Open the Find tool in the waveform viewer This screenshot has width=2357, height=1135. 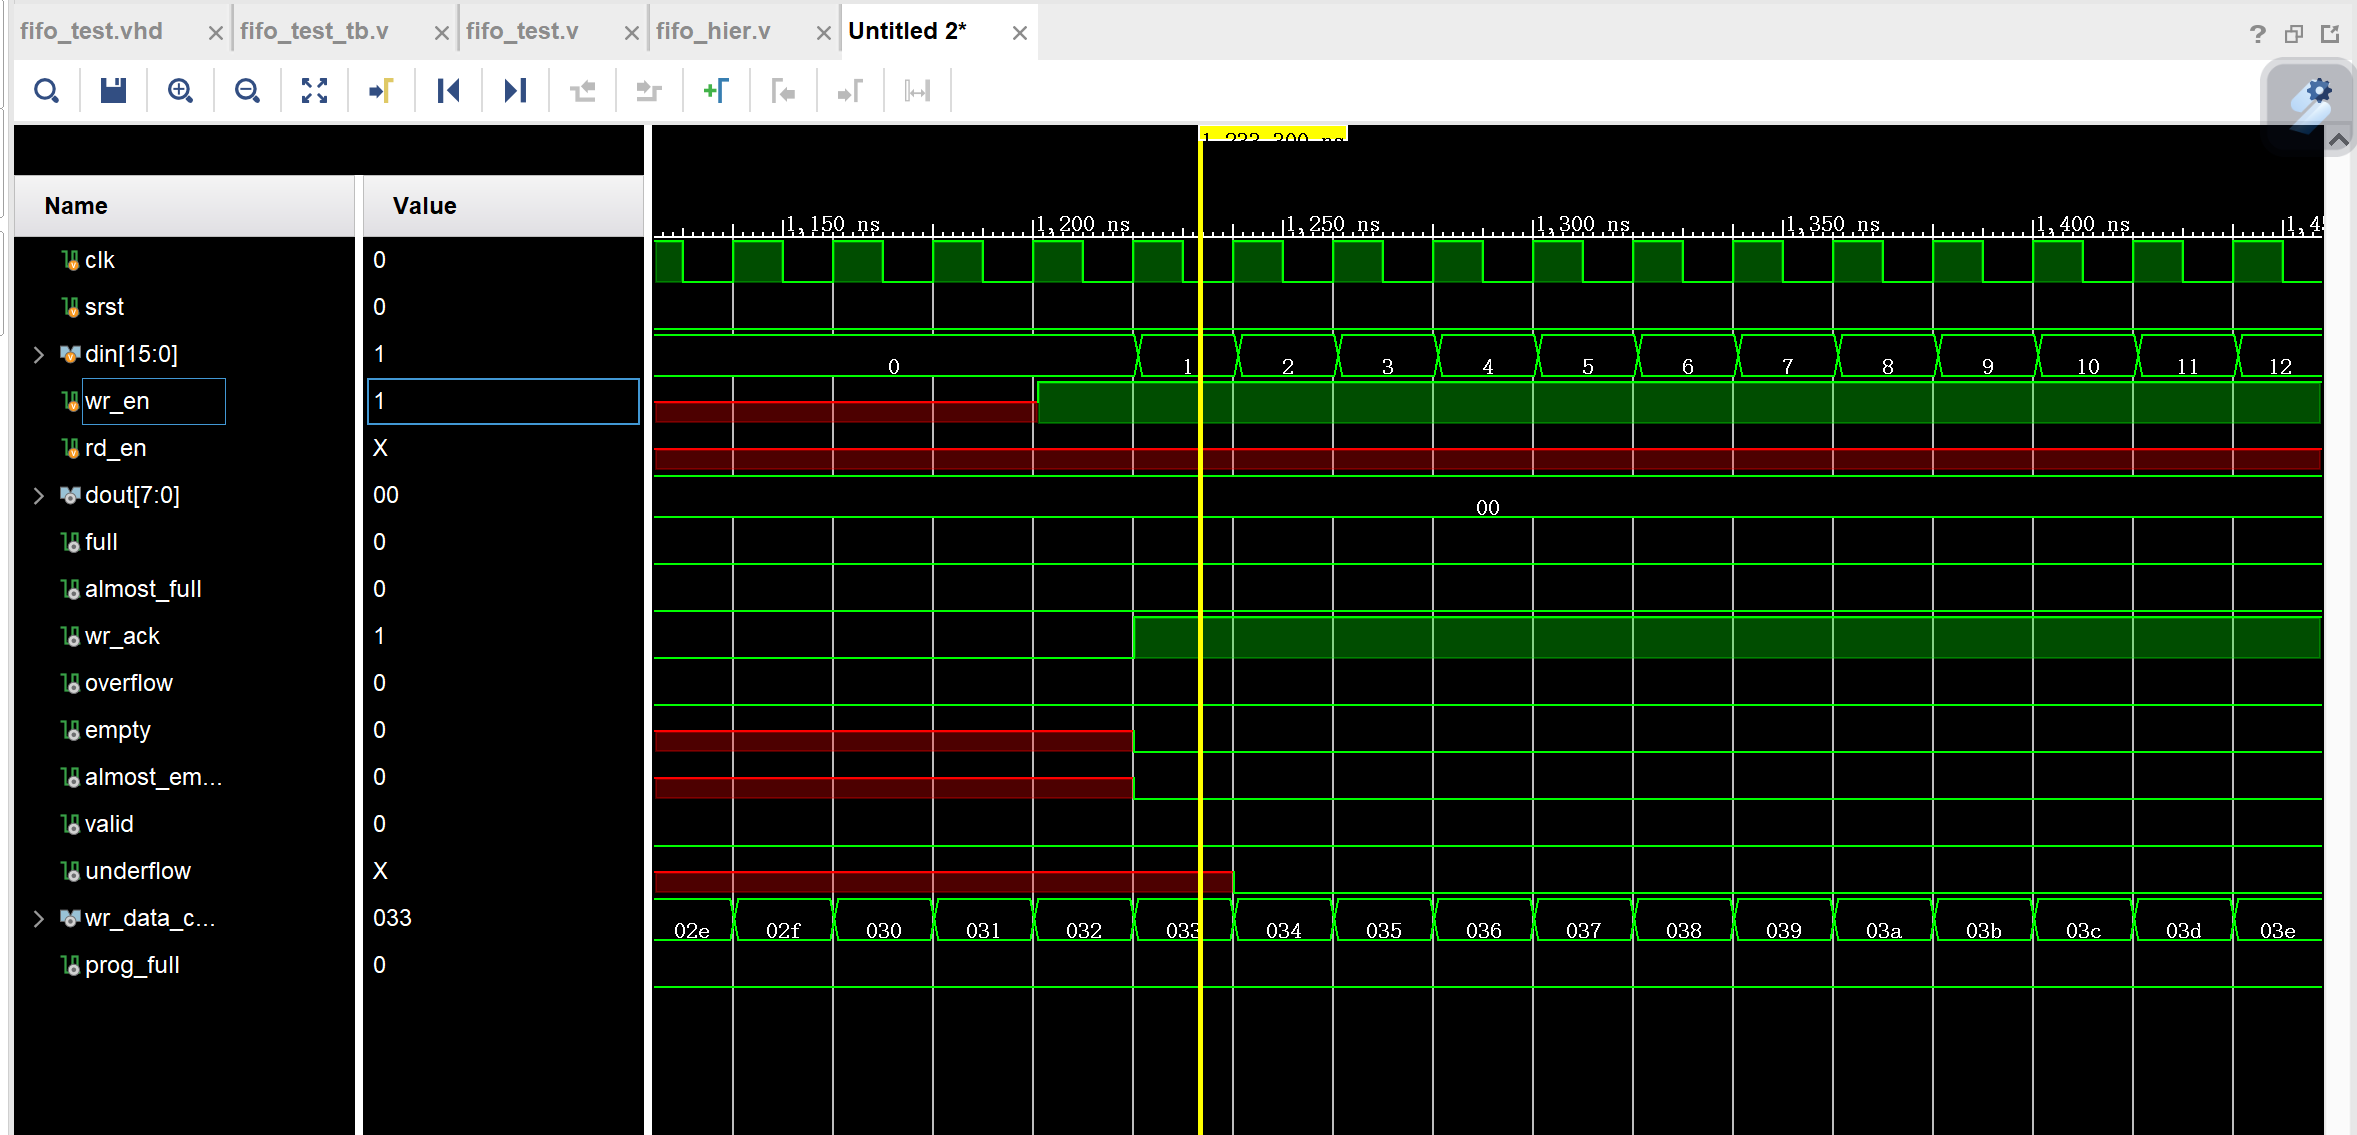46,90
